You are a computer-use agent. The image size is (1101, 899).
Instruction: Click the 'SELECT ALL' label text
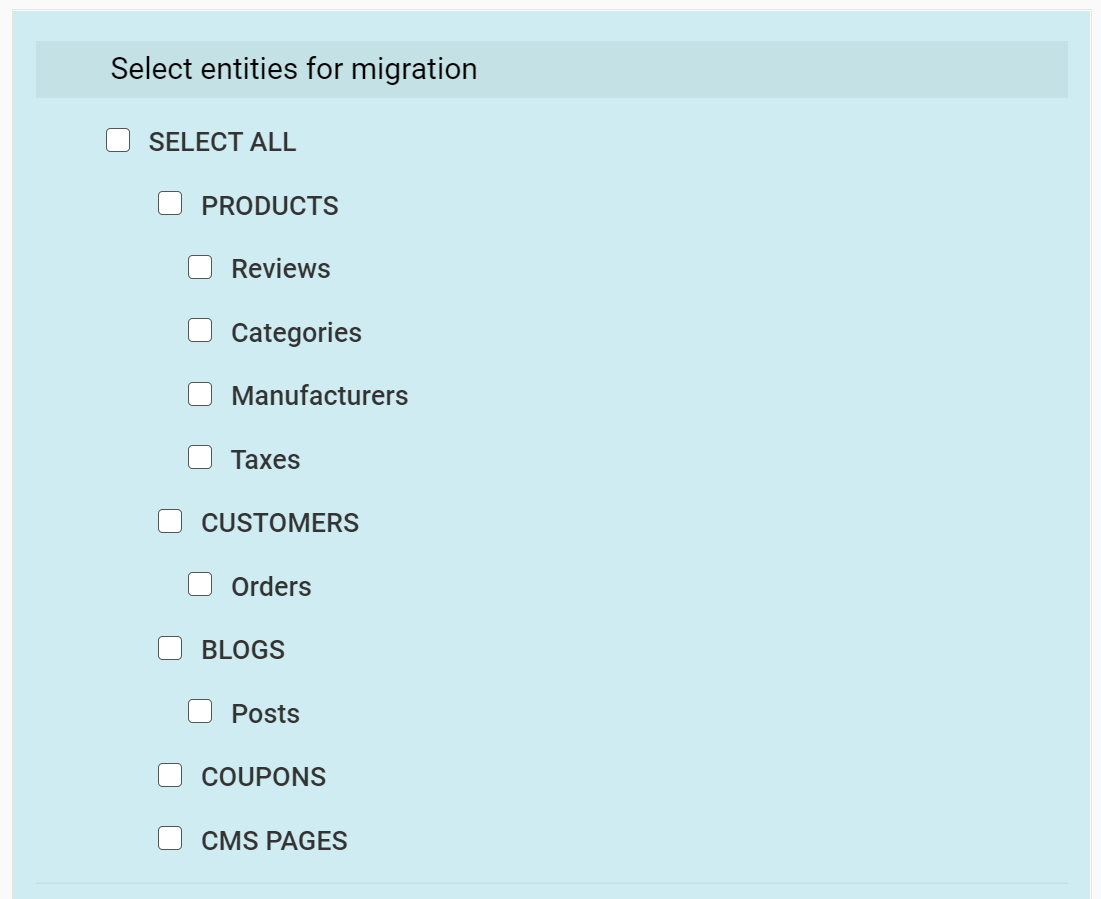tap(222, 142)
